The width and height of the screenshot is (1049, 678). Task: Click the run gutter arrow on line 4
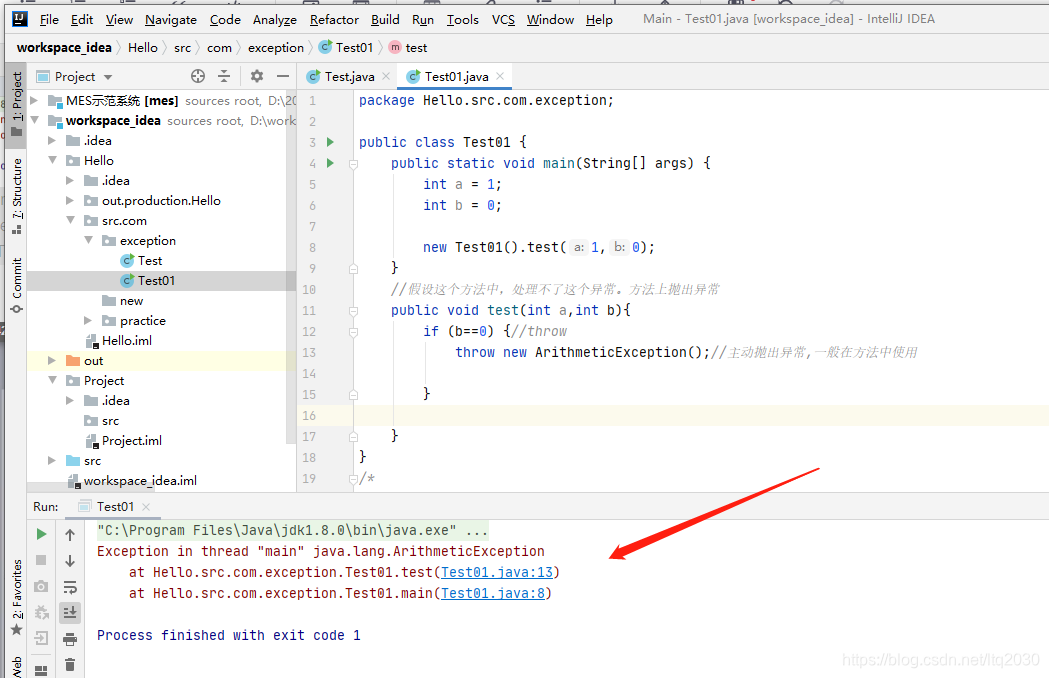330,163
